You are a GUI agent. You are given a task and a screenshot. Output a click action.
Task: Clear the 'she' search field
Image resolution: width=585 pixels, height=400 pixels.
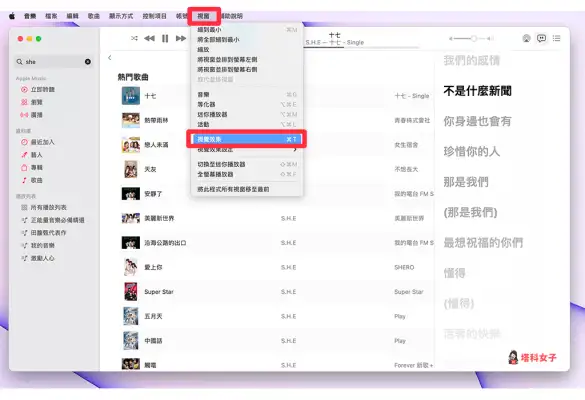tap(88, 62)
